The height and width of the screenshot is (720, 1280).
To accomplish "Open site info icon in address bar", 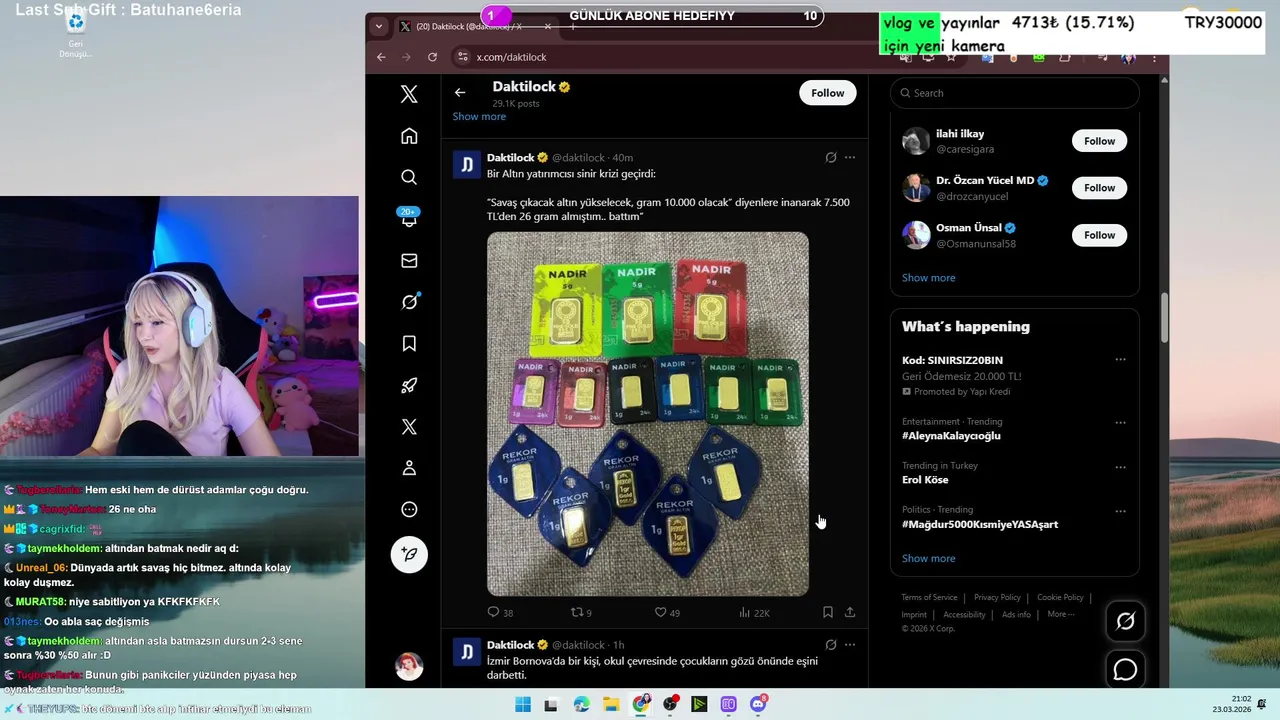I will point(462,57).
